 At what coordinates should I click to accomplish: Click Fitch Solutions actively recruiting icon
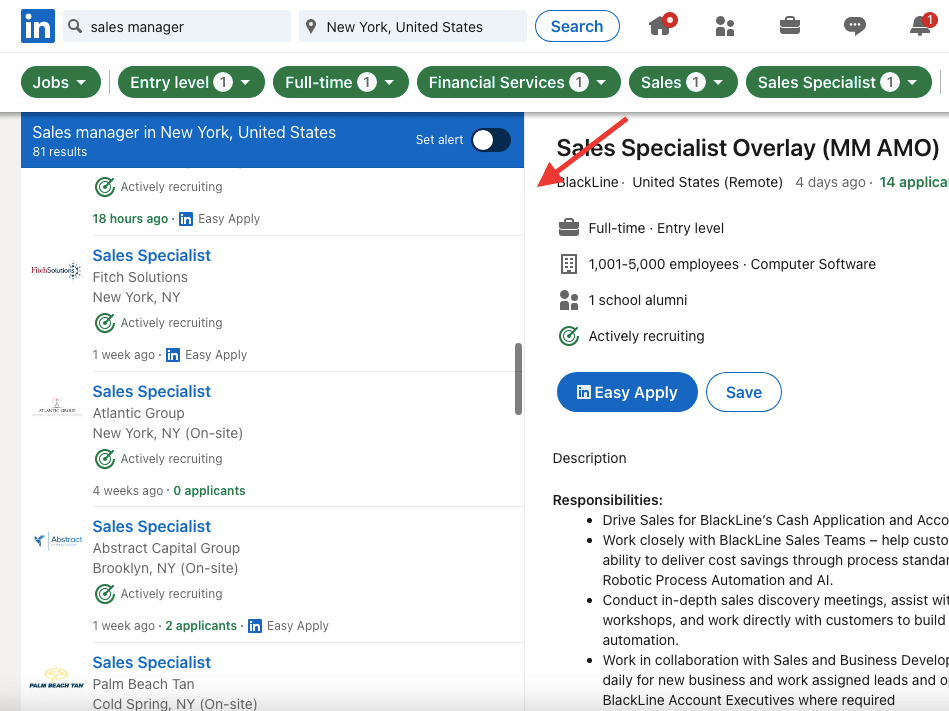click(x=105, y=323)
